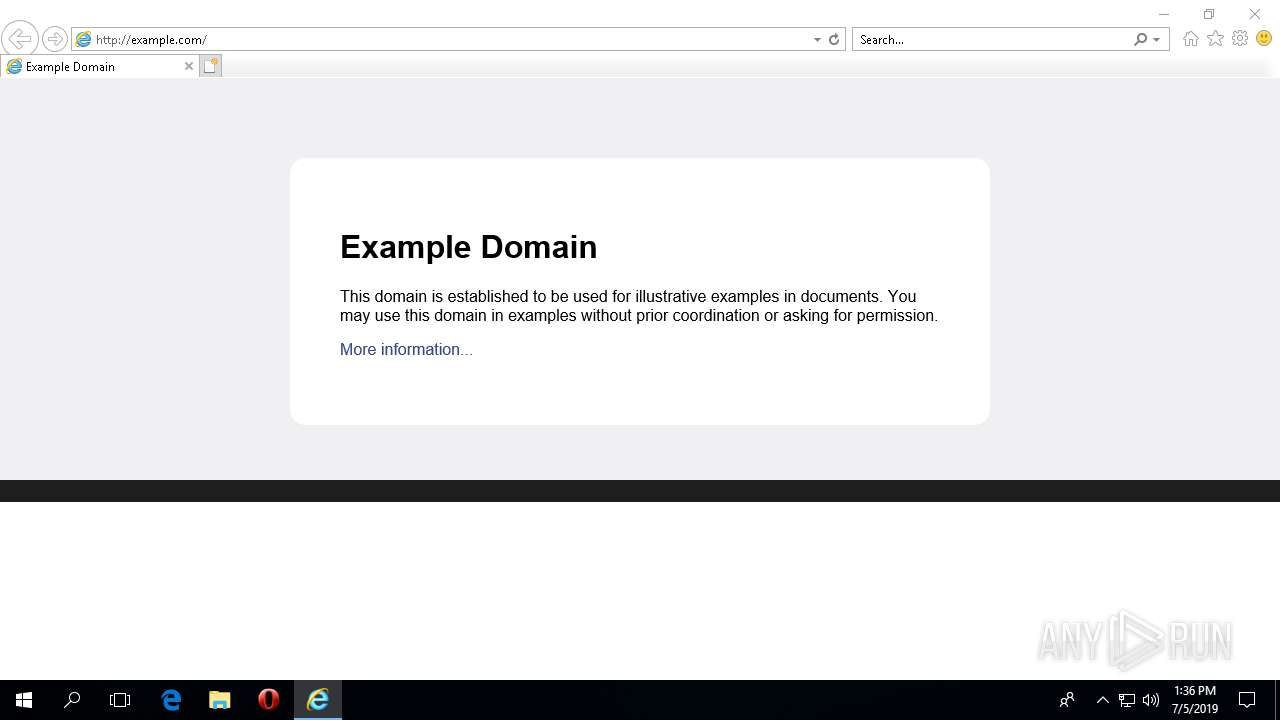Launch Microsoft Edge from taskbar
Viewport: 1280px width, 720px height.
(x=171, y=700)
